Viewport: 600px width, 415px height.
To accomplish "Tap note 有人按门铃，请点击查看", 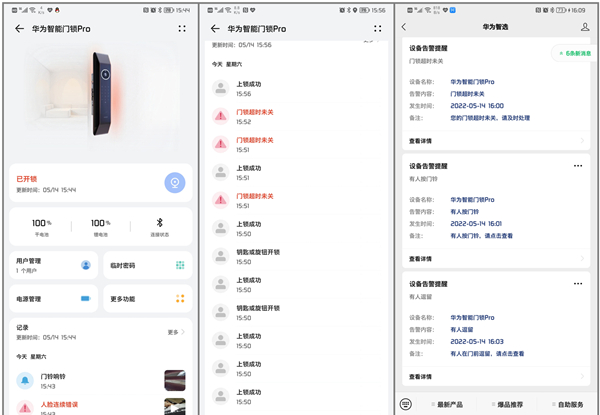I will click(481, 236).
